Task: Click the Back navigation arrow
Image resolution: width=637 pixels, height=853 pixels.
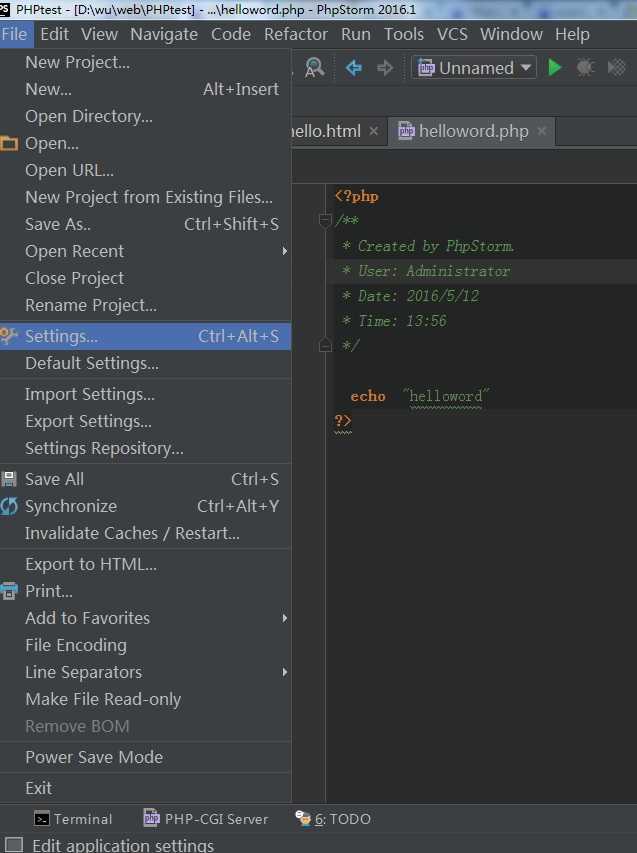Action: coord(354,67)
